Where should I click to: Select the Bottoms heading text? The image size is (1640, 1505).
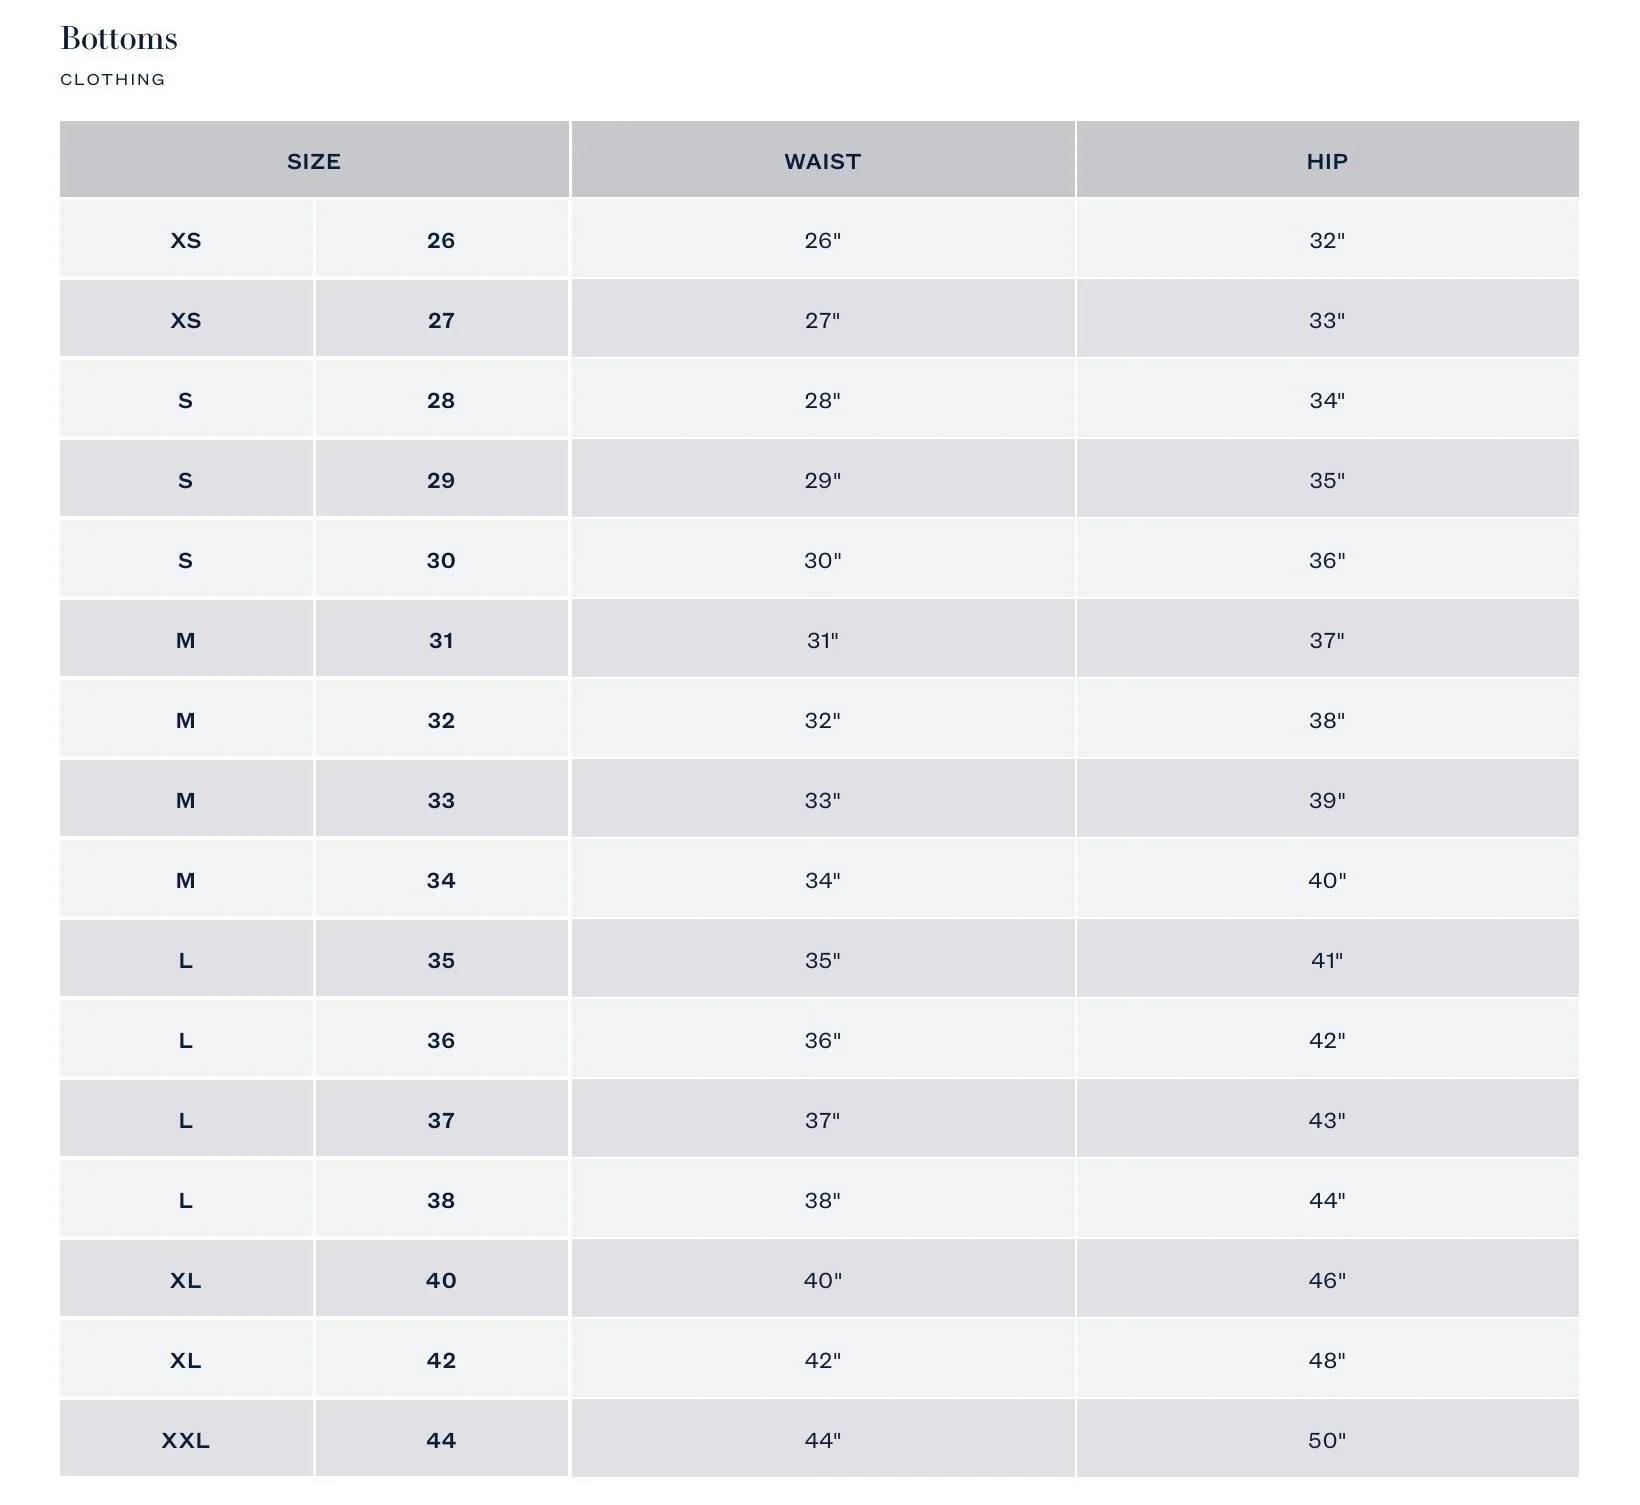point(119,38)
